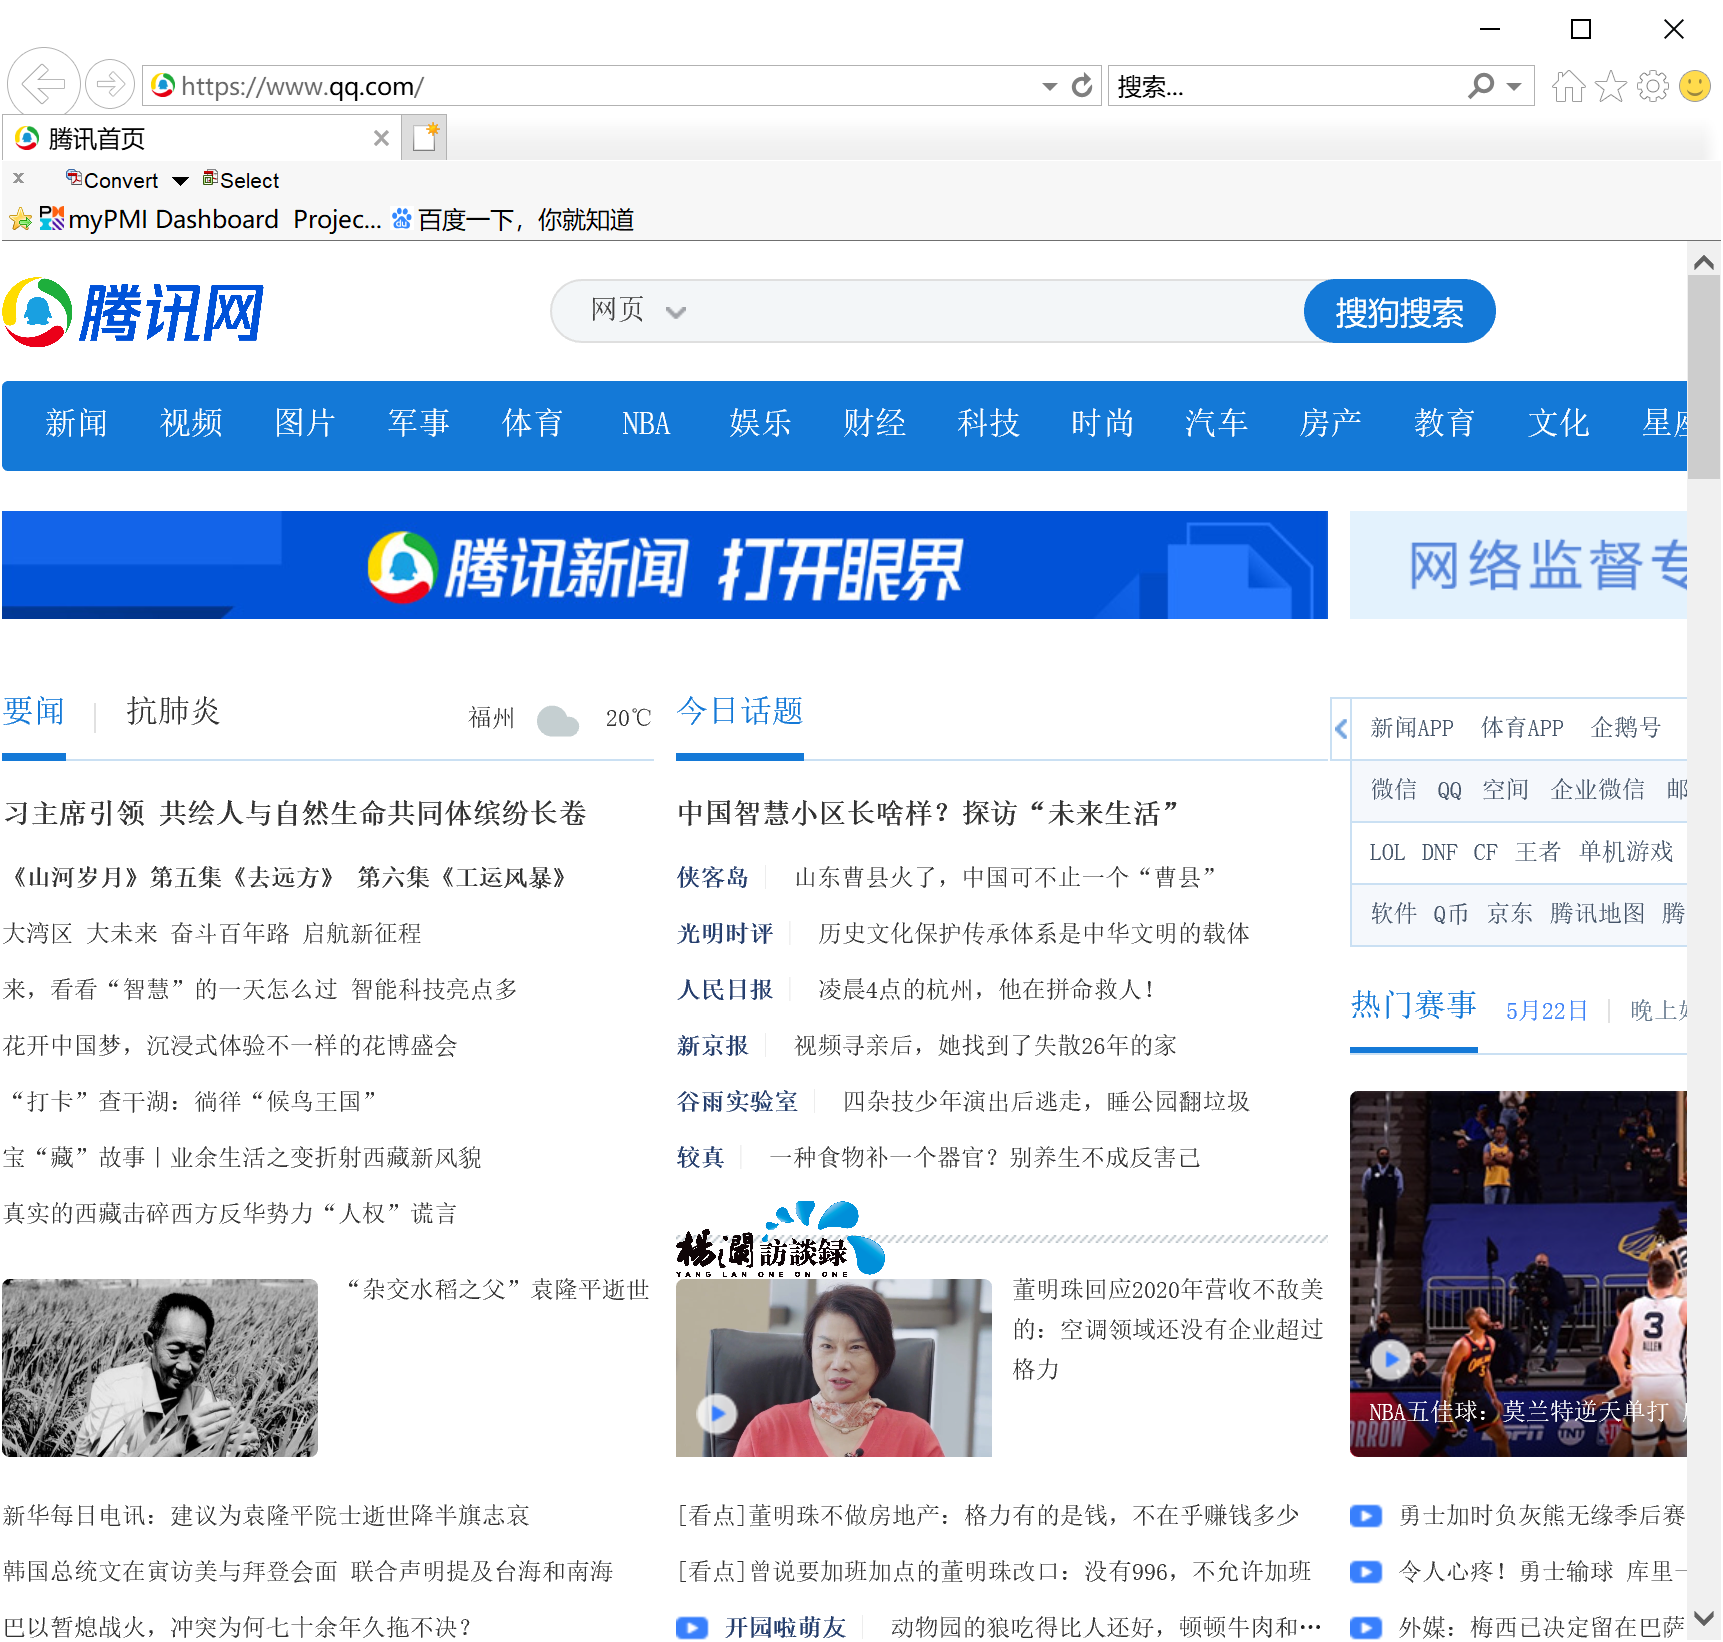Open the 杨澜访谈录 logo
The image size is (1723, 1642).
[x=780, y=1241]
